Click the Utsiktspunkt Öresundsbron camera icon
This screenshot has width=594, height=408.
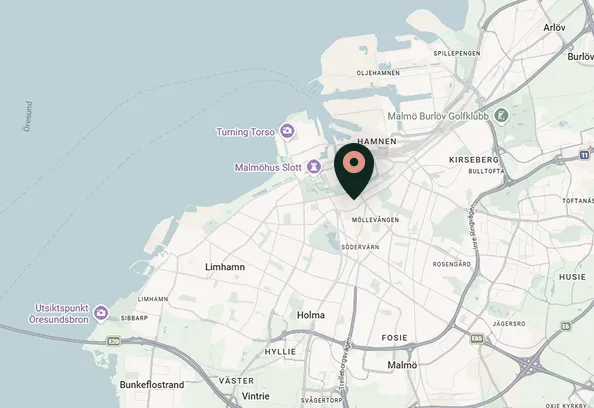tap(101, 313)
